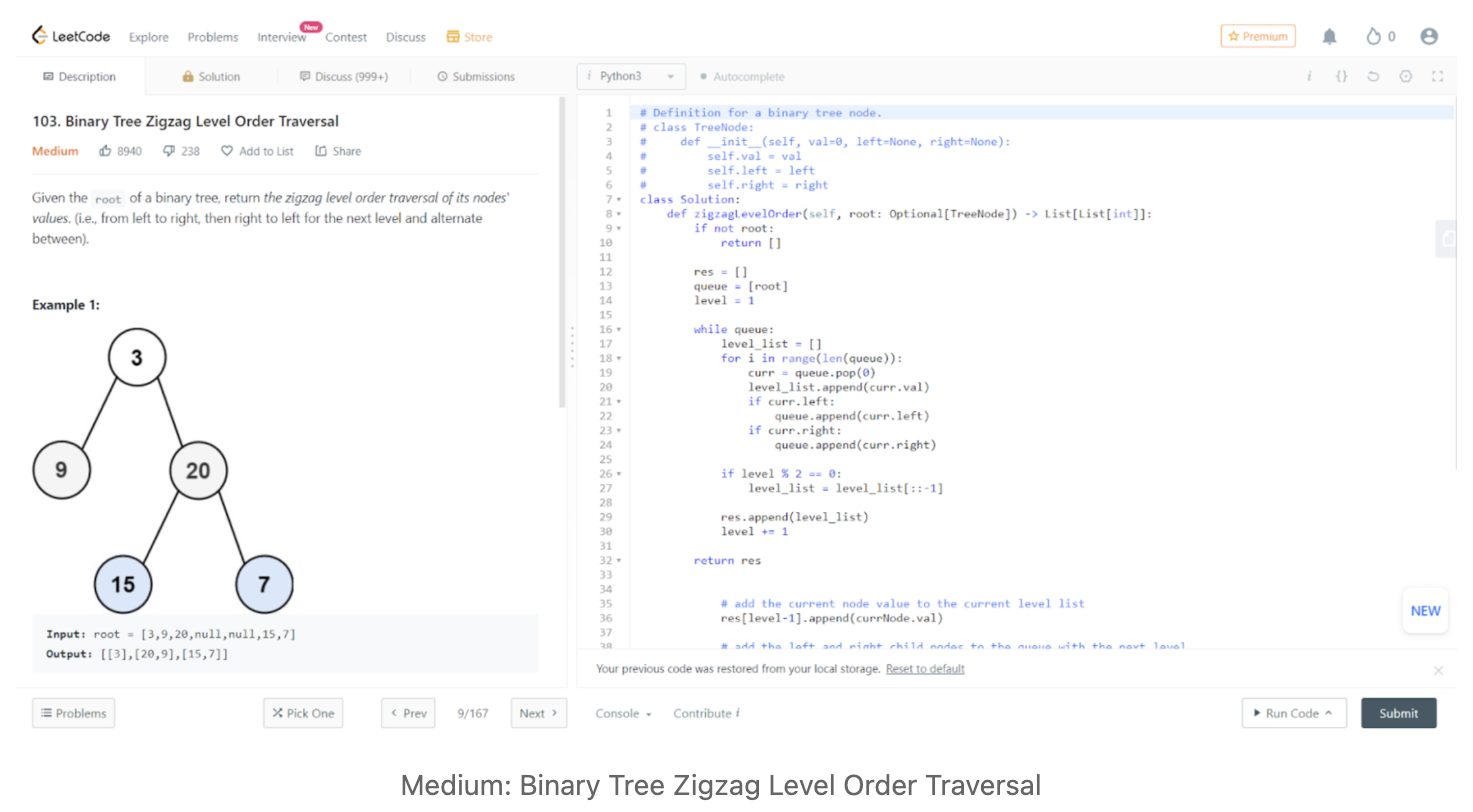This screenshot has width=1473, height=812.
Task: Enter fullscreen editor mode
Action: 1437,76
